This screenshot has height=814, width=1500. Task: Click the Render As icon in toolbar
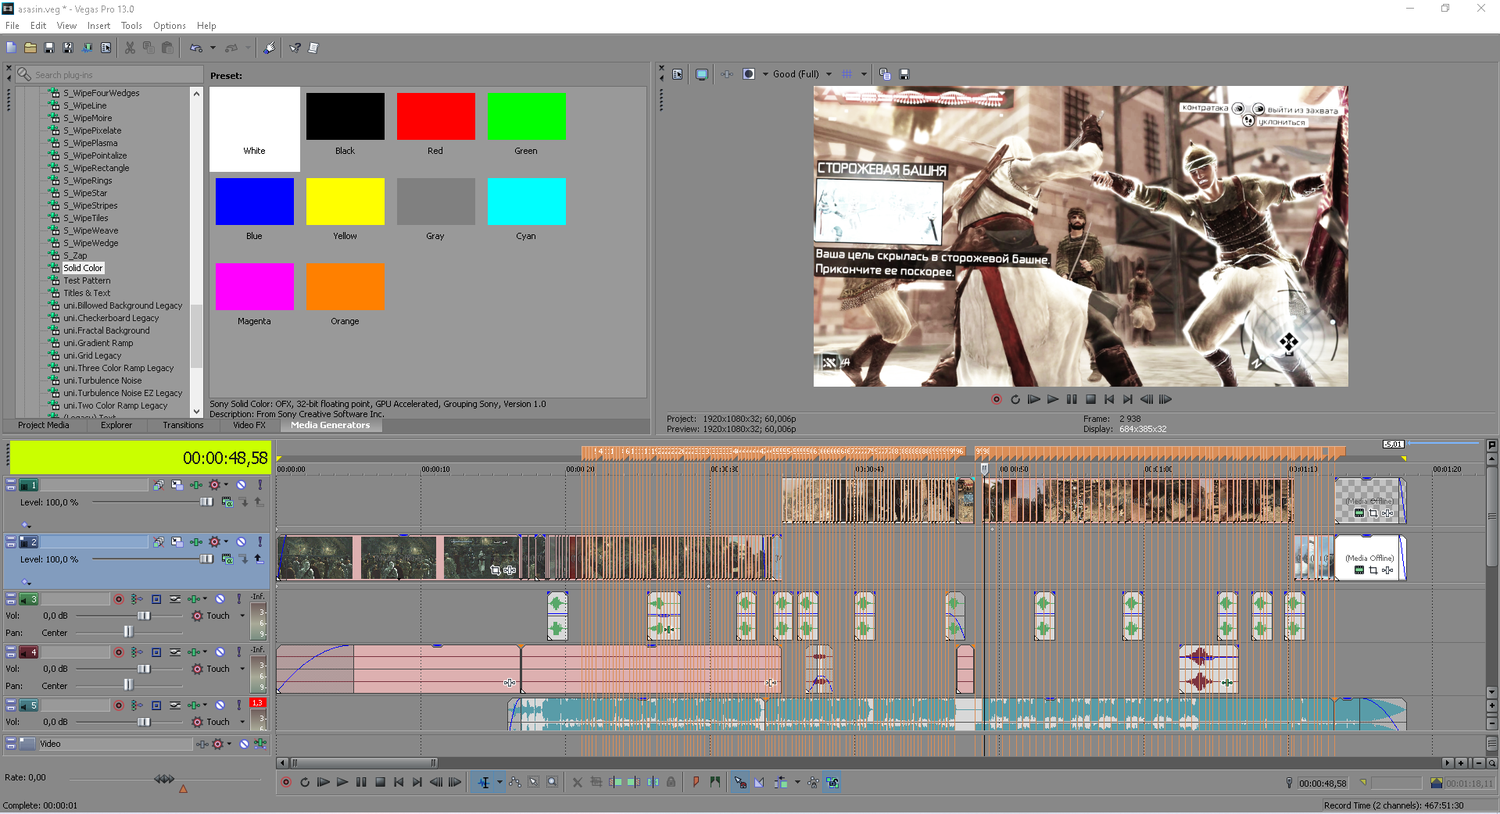pyautogui.click(x=87, y=48)
